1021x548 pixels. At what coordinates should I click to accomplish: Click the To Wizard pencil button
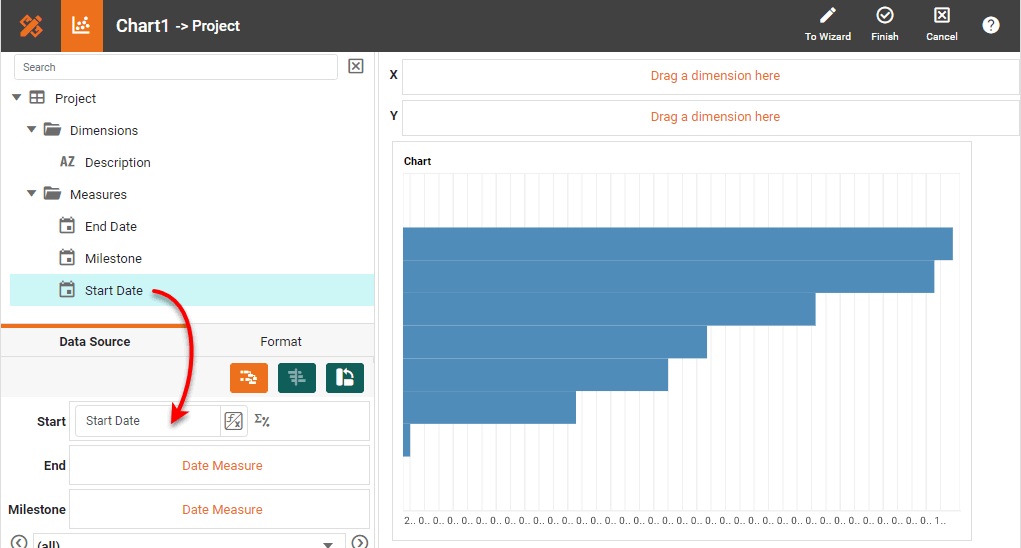coord(827,25)
